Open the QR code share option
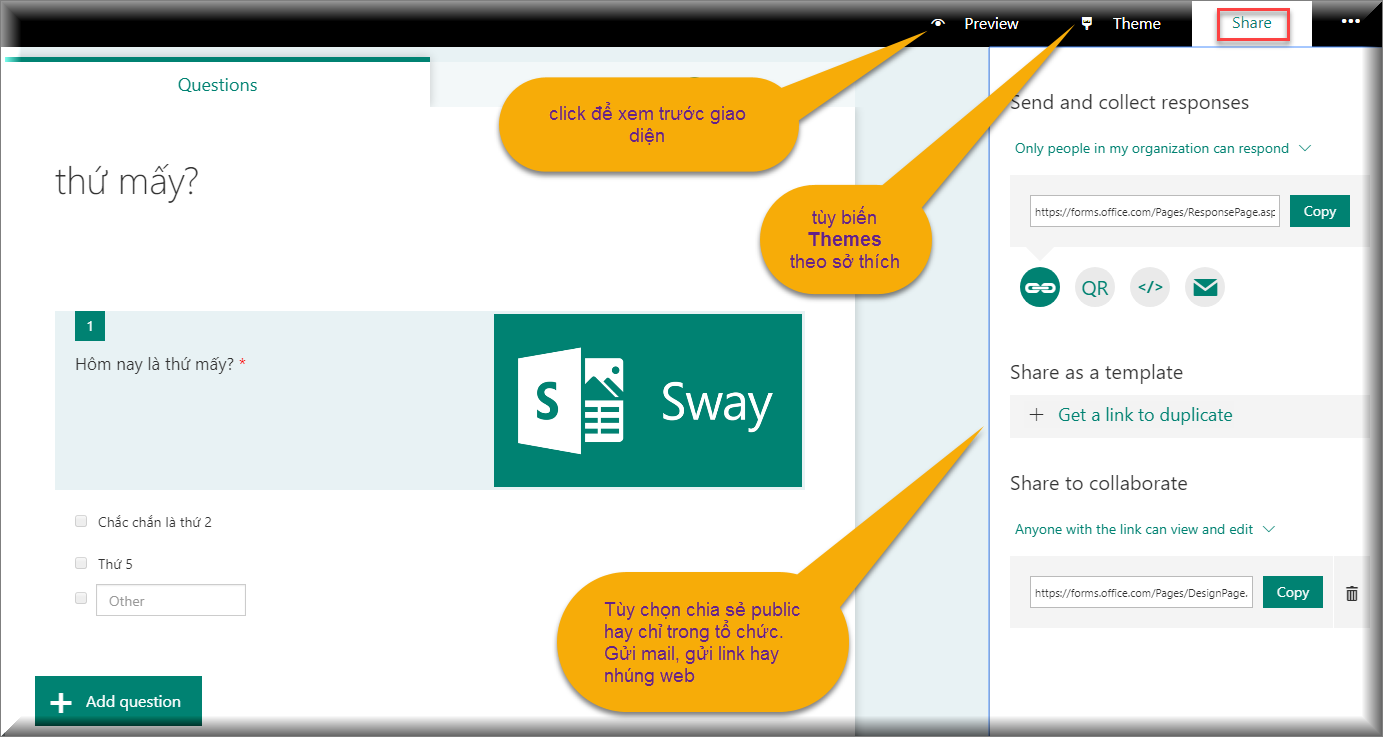 pos(1095,288)
